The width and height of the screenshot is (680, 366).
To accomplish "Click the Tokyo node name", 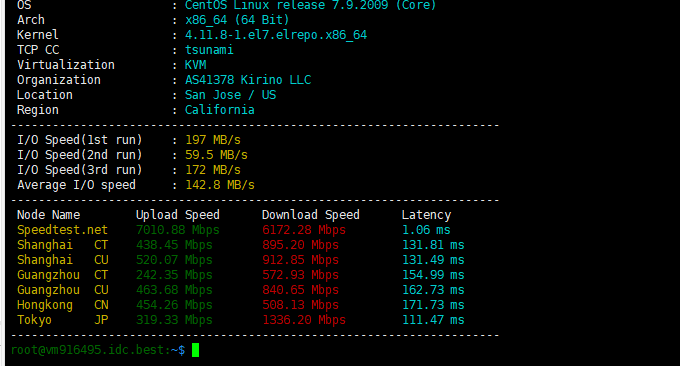I will tap(34, 320).
